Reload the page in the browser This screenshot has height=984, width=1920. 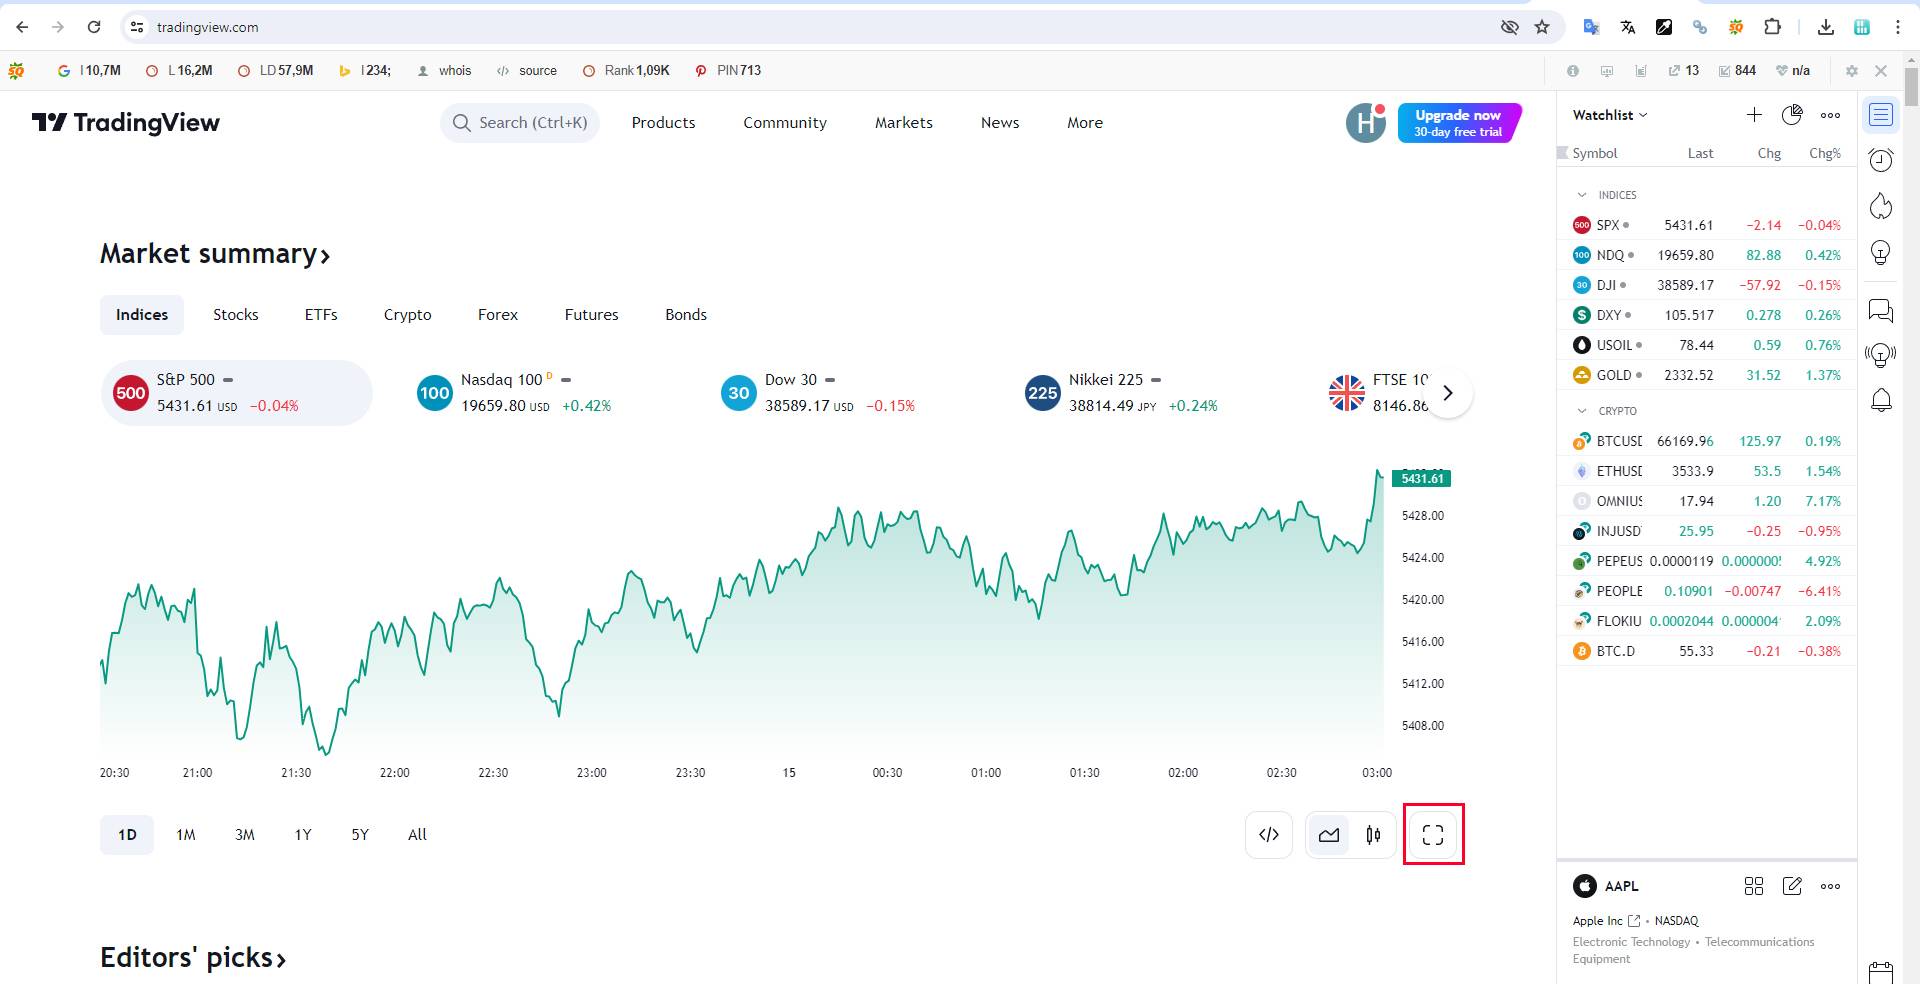coord(94,27)
